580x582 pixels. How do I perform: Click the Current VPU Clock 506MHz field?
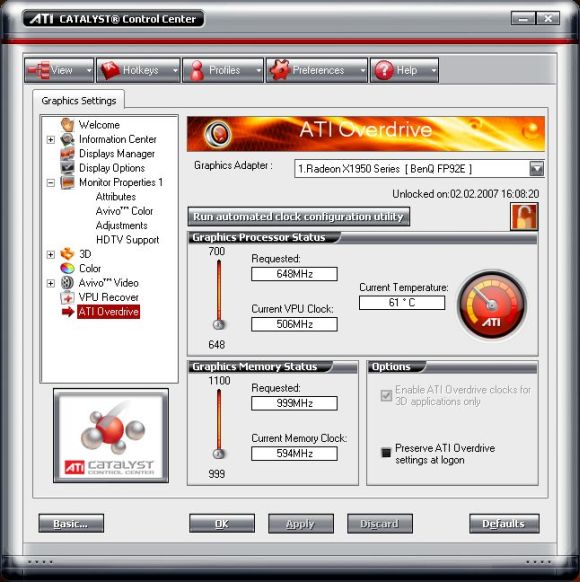point(294,324)
